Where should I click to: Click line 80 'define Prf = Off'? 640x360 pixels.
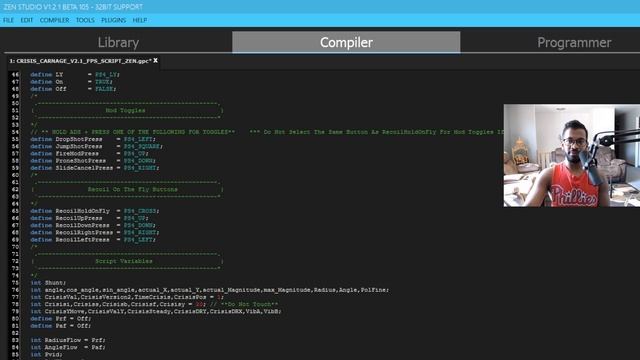point(61,319)
